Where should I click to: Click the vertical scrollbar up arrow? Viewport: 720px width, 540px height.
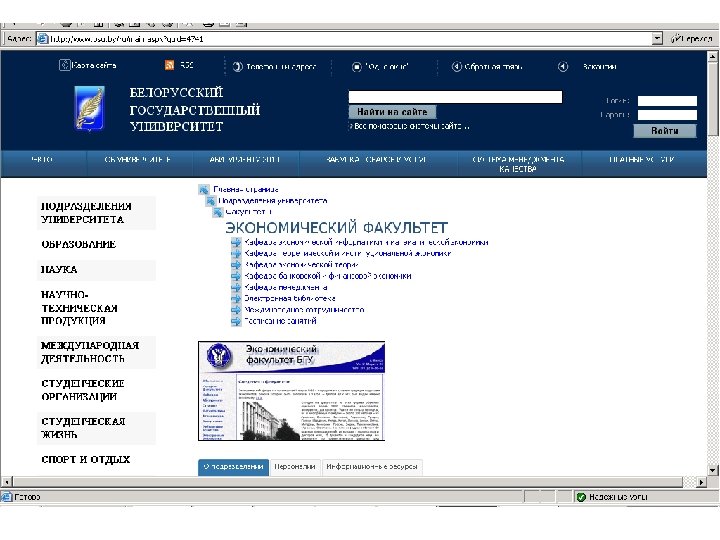(712, 56)
